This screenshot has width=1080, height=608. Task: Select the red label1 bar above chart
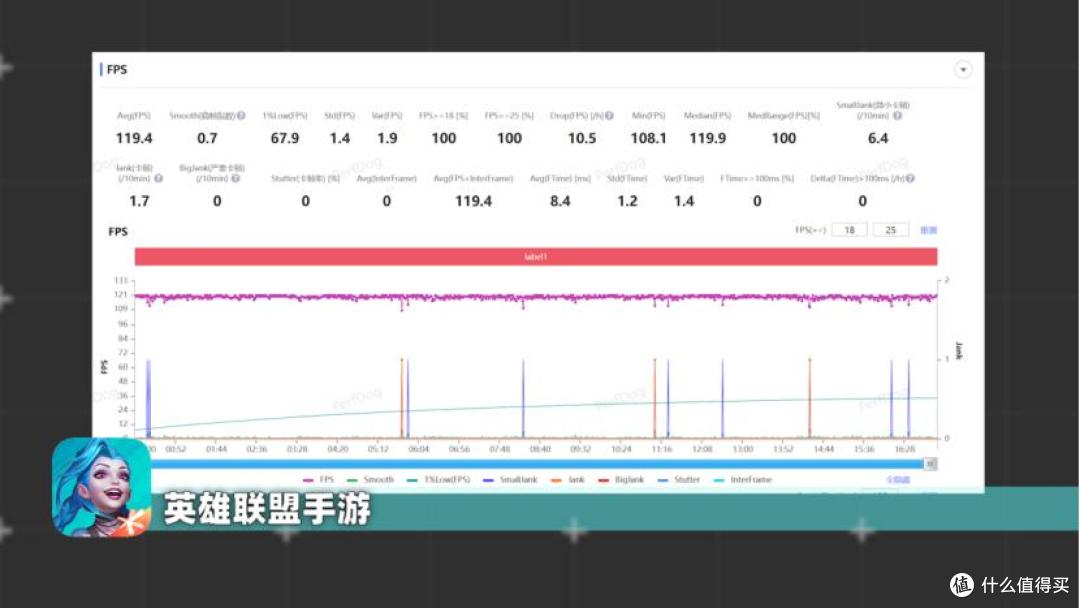tap(536, 257)
